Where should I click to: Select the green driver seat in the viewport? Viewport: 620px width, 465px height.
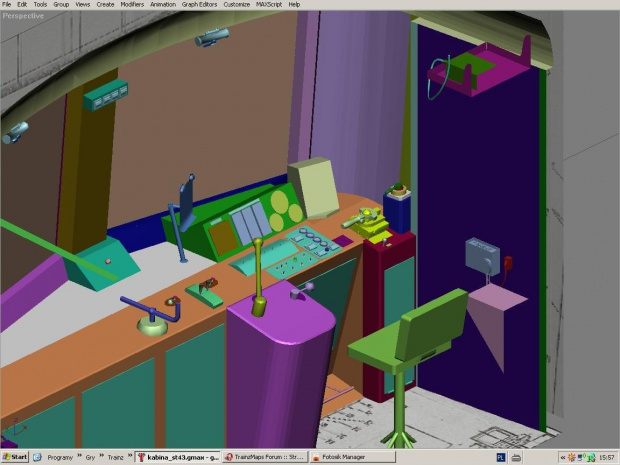pos(420,330)
